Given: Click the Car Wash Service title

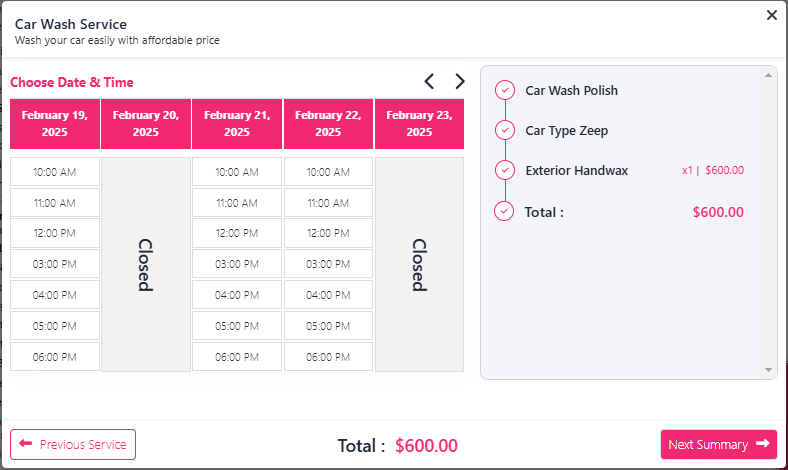Looking at the screenshot, I should (x=71, y=24).
